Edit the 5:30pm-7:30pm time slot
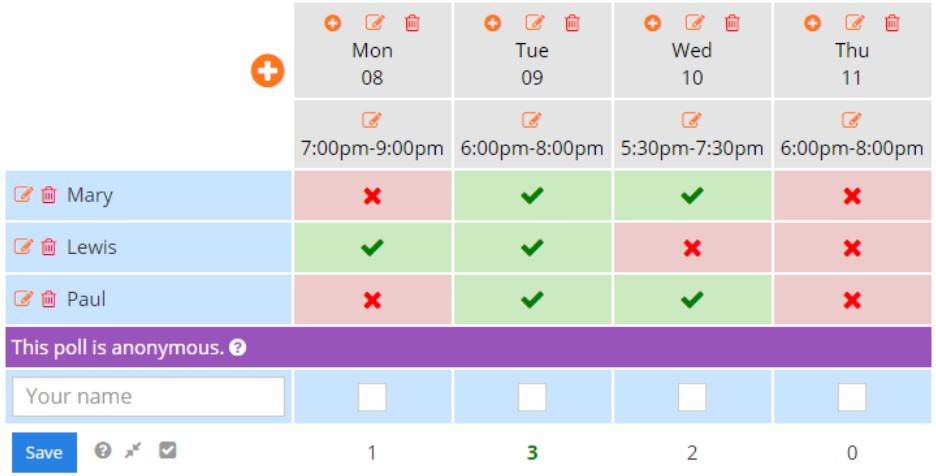The width and height of the screenshot is (936, 476). 691,120
